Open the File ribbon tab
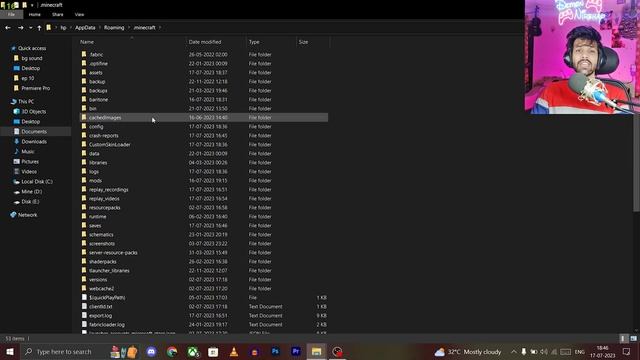This screenshot has width=640, height=360. pyautogui.click(x=11, y=14)
